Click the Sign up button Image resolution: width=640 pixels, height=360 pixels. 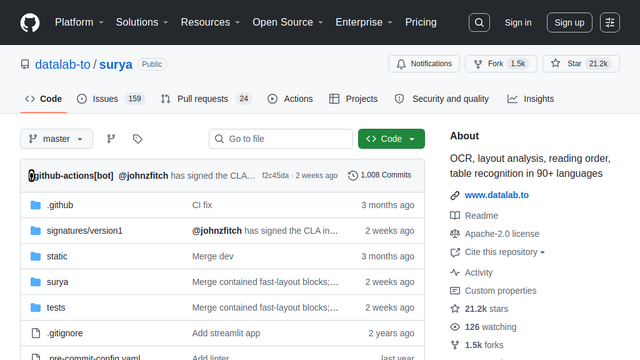569,22
